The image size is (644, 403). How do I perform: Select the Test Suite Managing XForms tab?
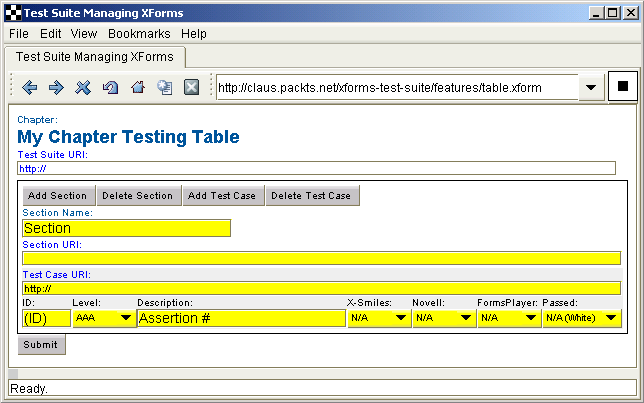tap(95, 57)
